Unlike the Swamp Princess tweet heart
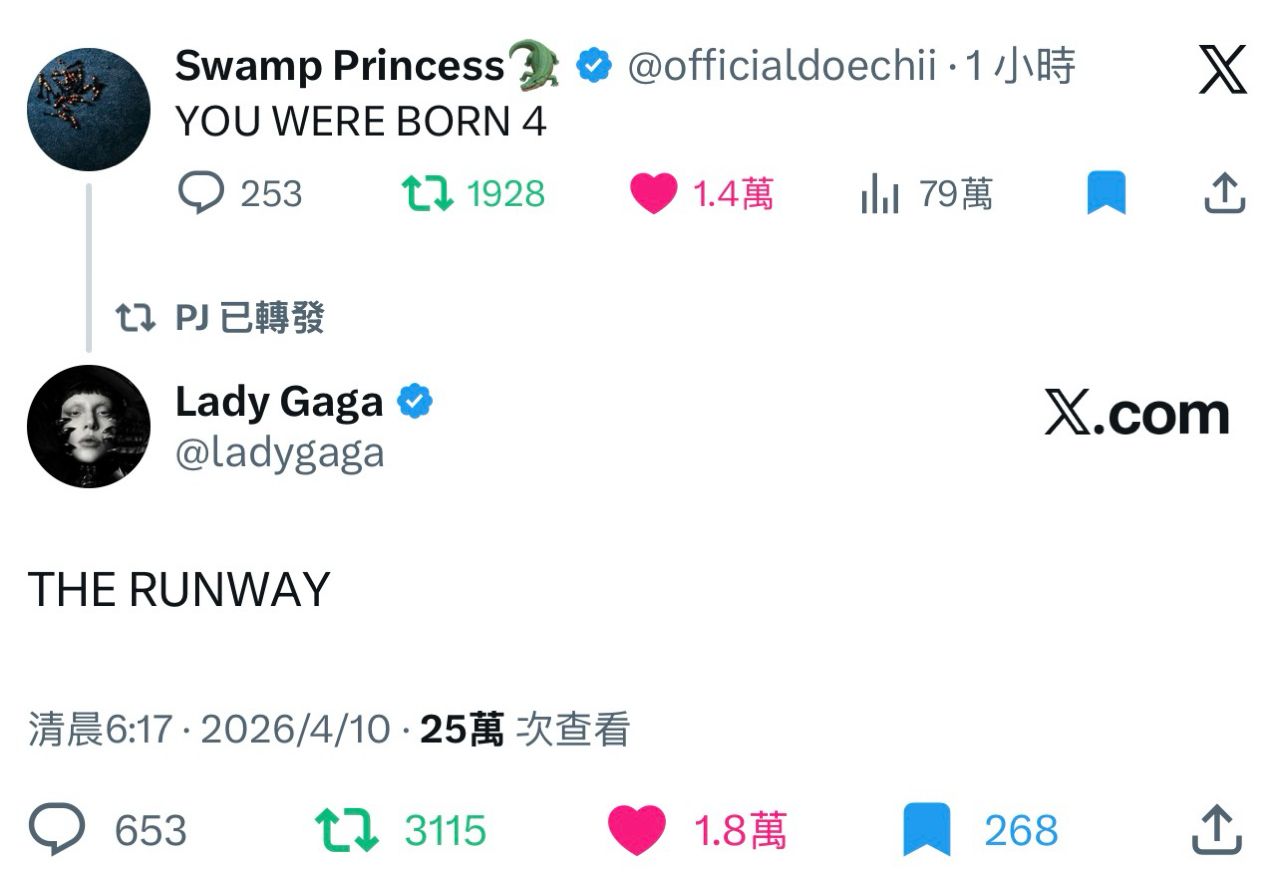Image resolution: width=1280 pixels, height=887 pixels. pyautogui.click(x=701, y=193)
